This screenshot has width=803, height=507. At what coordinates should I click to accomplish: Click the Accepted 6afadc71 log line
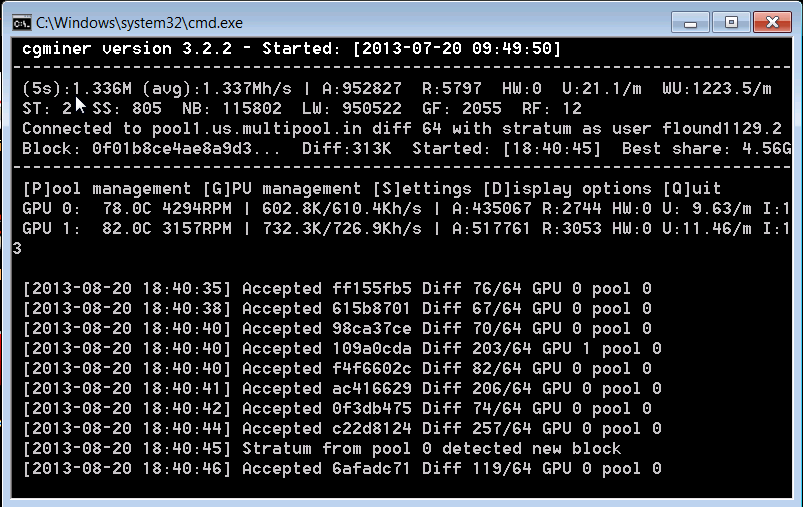click(x=342, y=468)
